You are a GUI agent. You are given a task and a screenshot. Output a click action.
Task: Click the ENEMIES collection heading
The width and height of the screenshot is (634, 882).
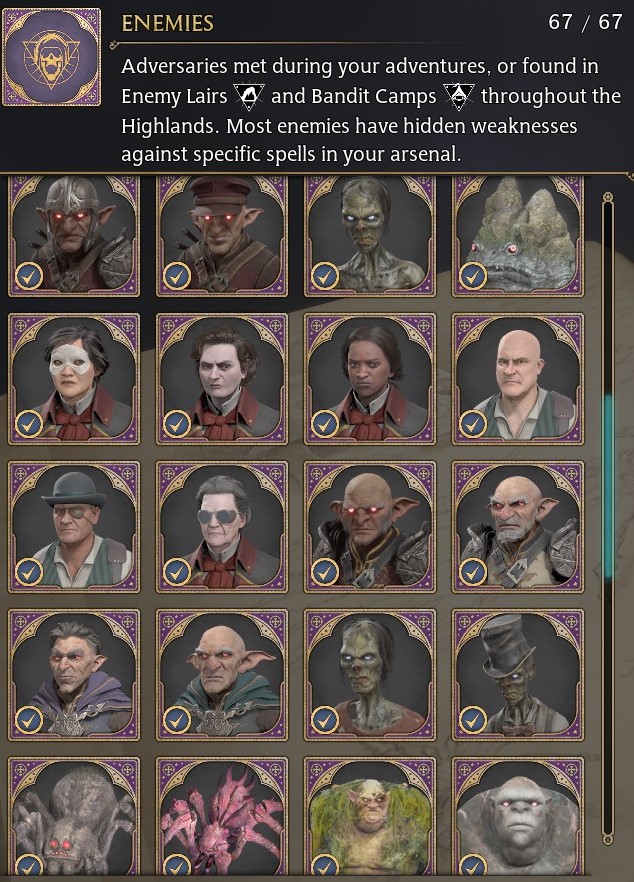point(168,23)
